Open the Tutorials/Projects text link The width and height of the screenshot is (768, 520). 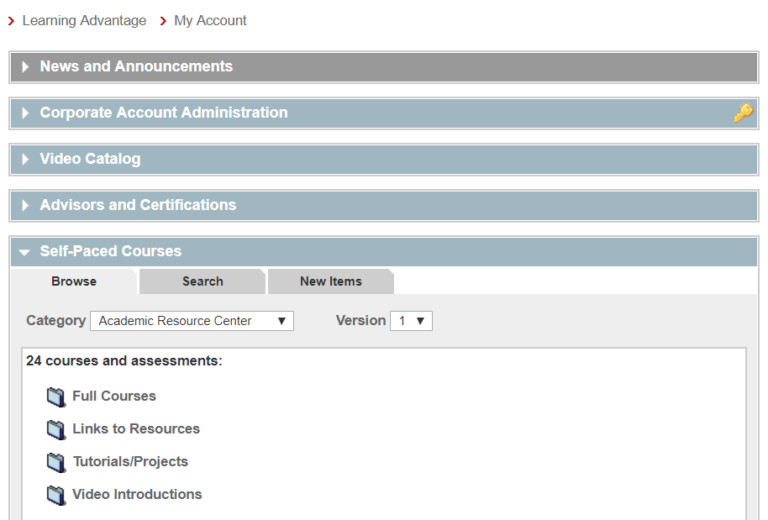130,462
